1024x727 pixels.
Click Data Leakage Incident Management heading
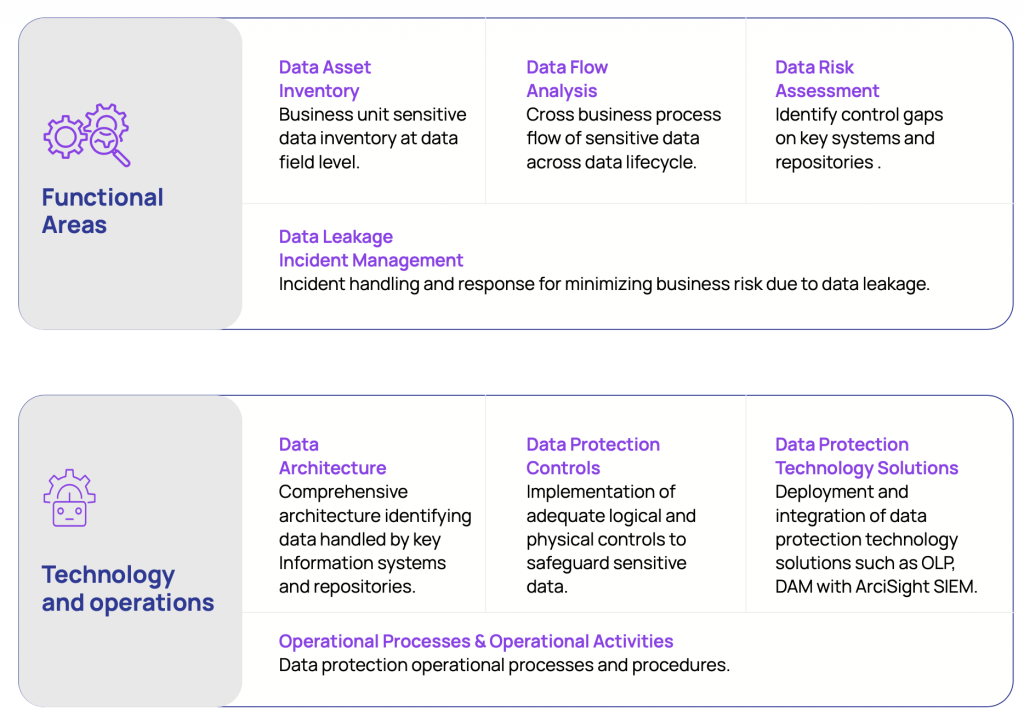pos(370,248)
